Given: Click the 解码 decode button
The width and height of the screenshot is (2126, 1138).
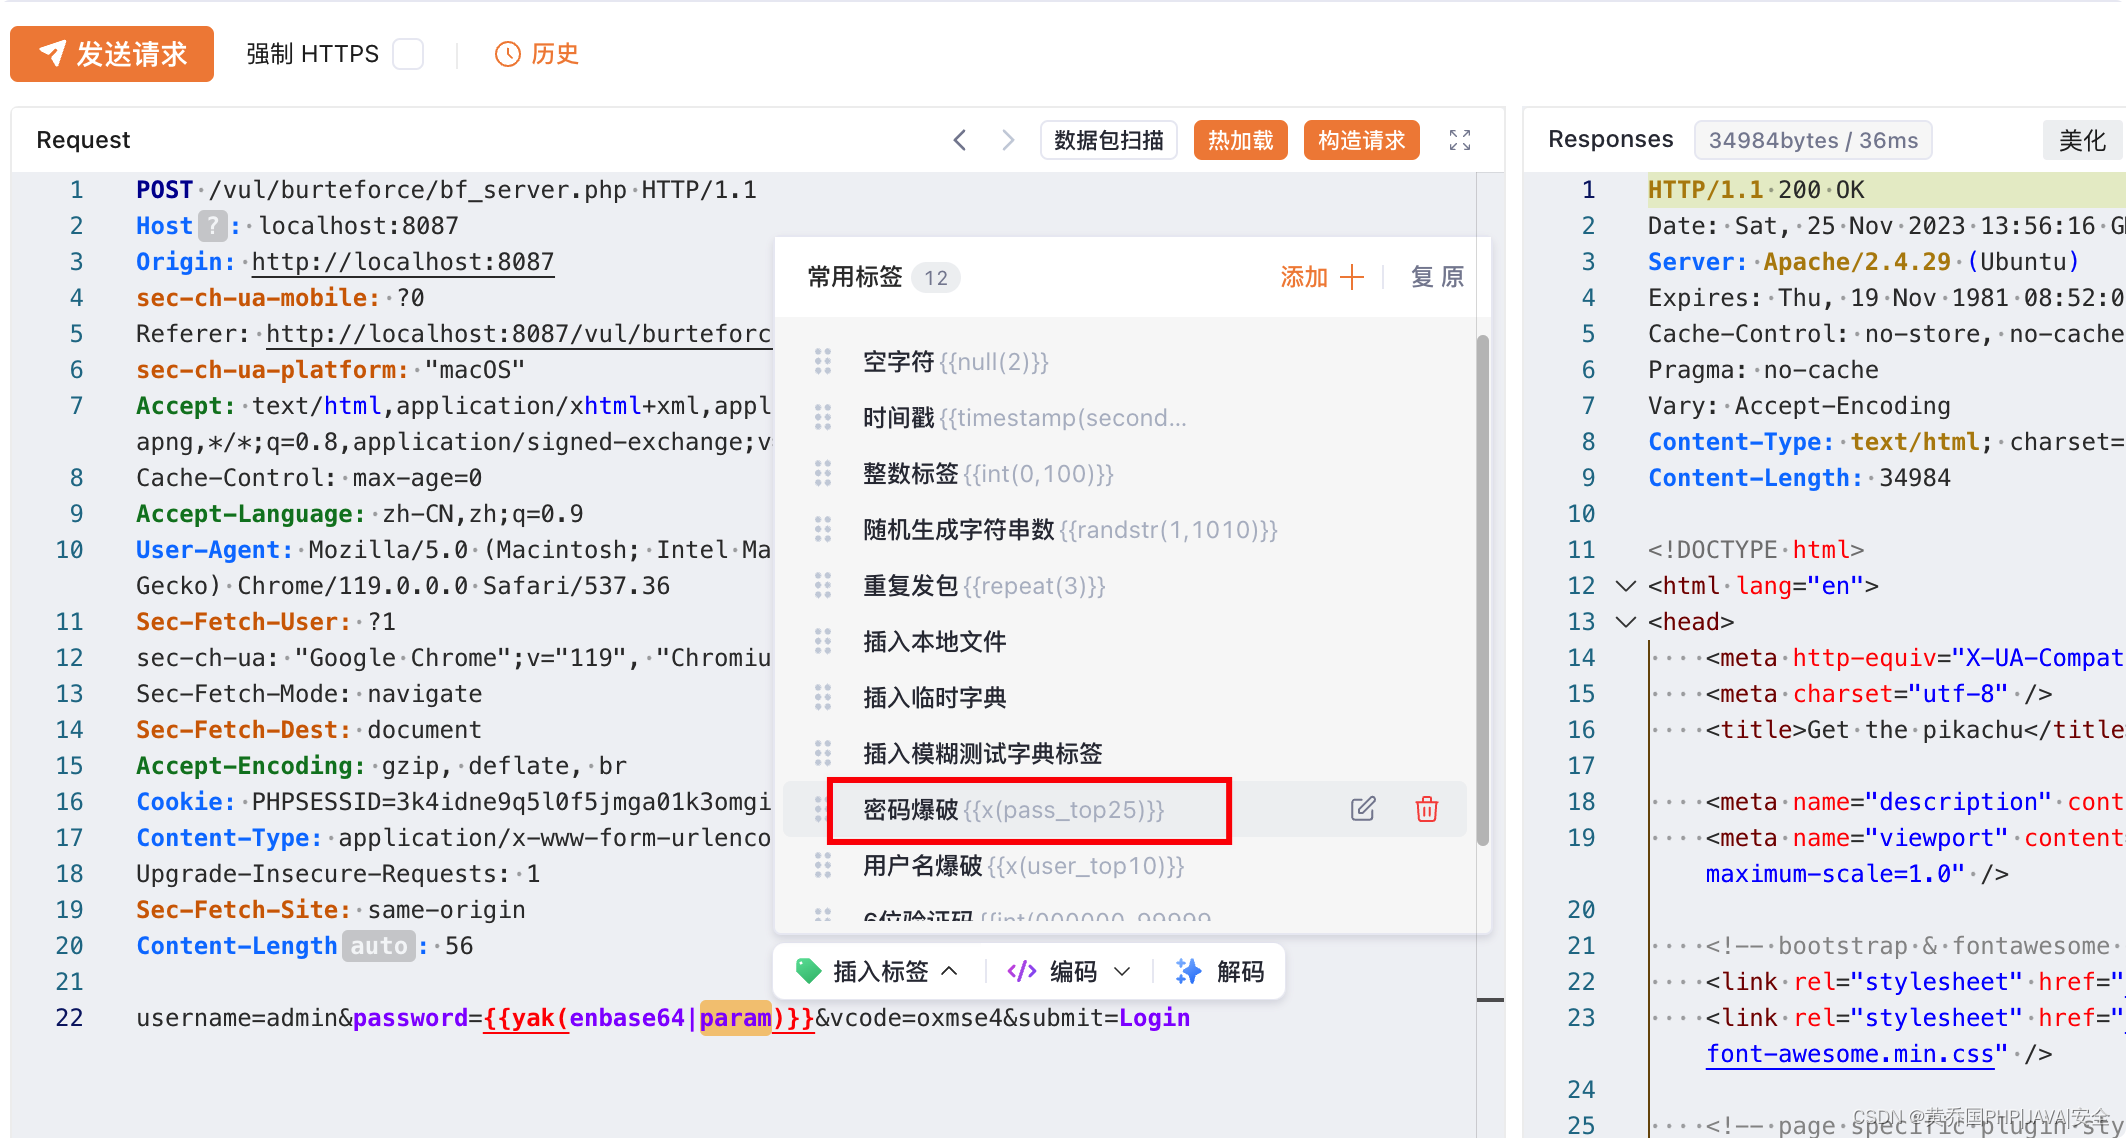Looking at the screenshot, I should (x=1221, y=971).
